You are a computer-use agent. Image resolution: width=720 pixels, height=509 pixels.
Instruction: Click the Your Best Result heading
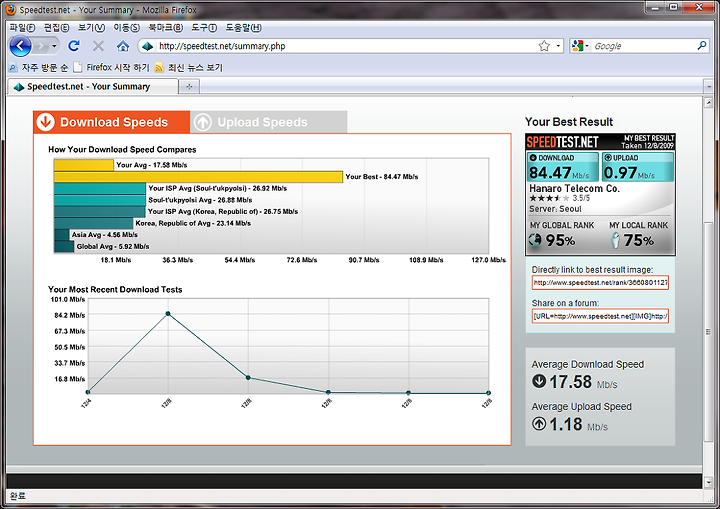569,122
